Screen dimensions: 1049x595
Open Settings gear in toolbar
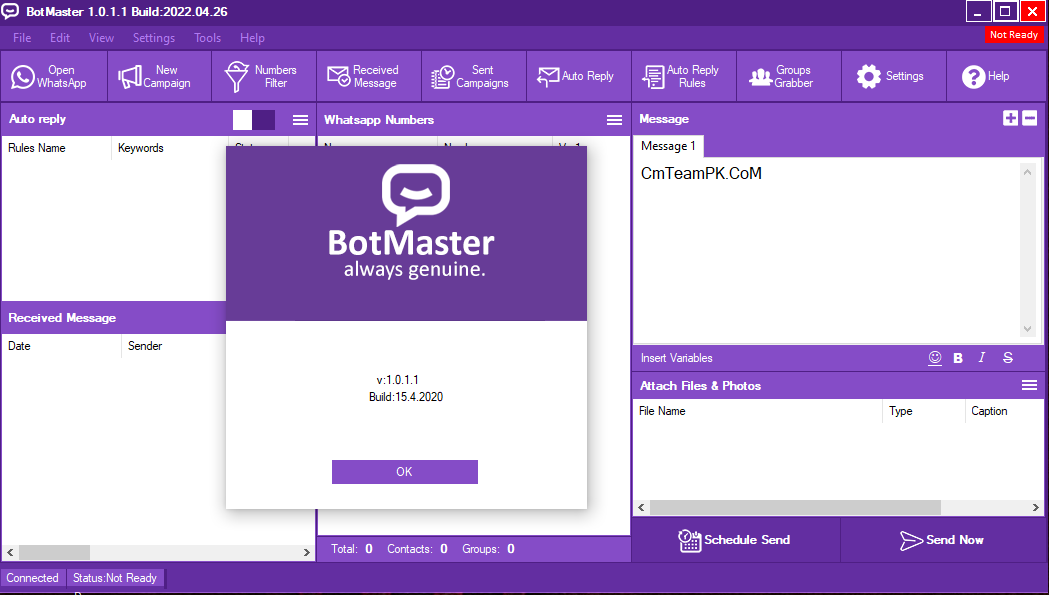click(x=894, y=76)
